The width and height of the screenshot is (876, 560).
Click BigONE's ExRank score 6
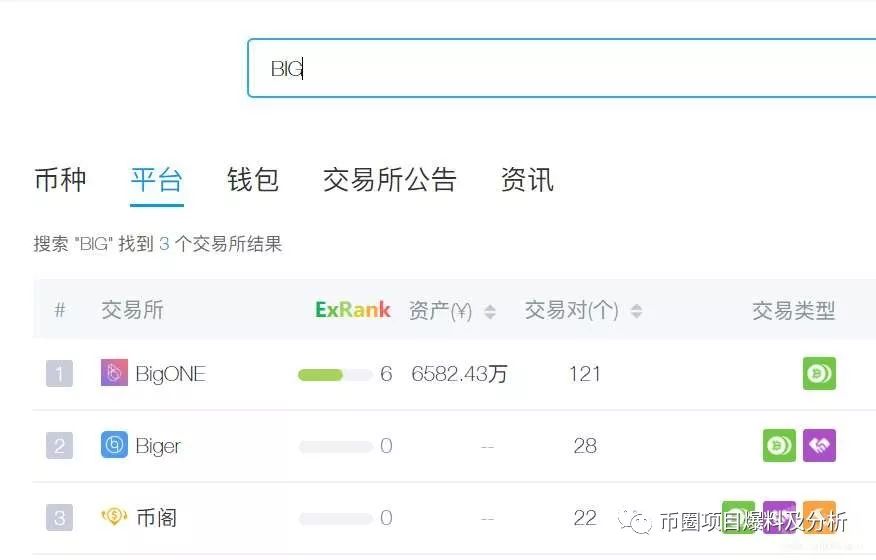point(386,373)
